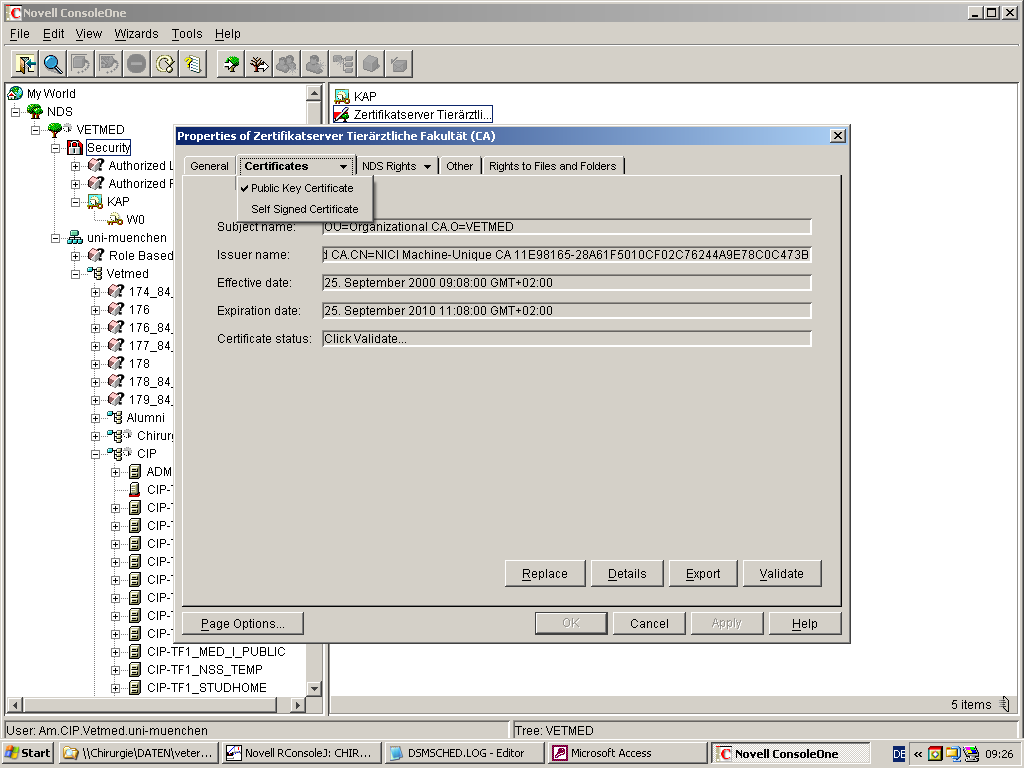Screen dimensions: 1024x768
Task: Click the grayed New Group toolbar icon
Action: tap(287, 64)
